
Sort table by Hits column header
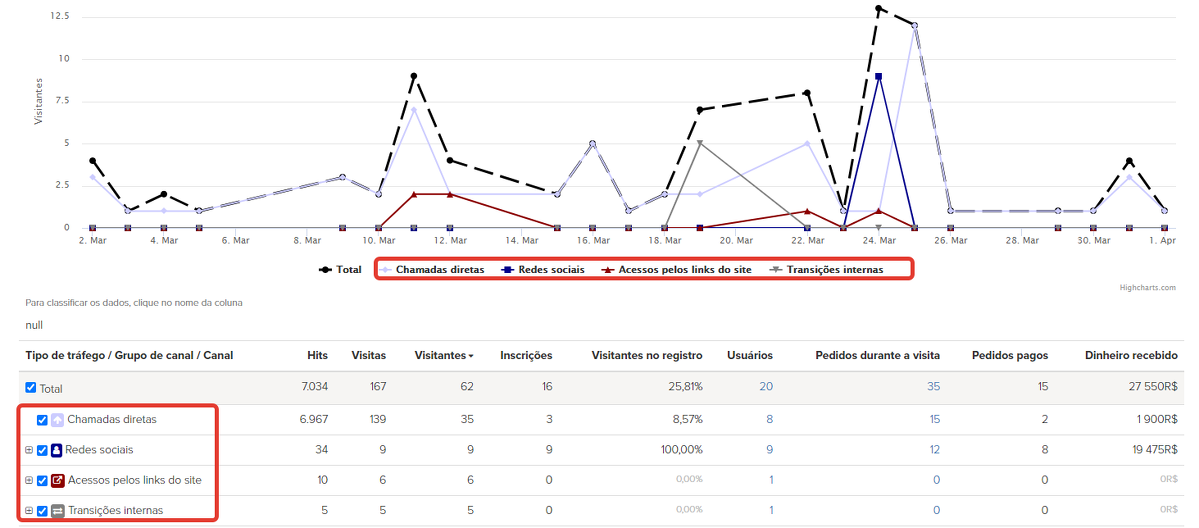pyautogui.click(x=317, y=355)
